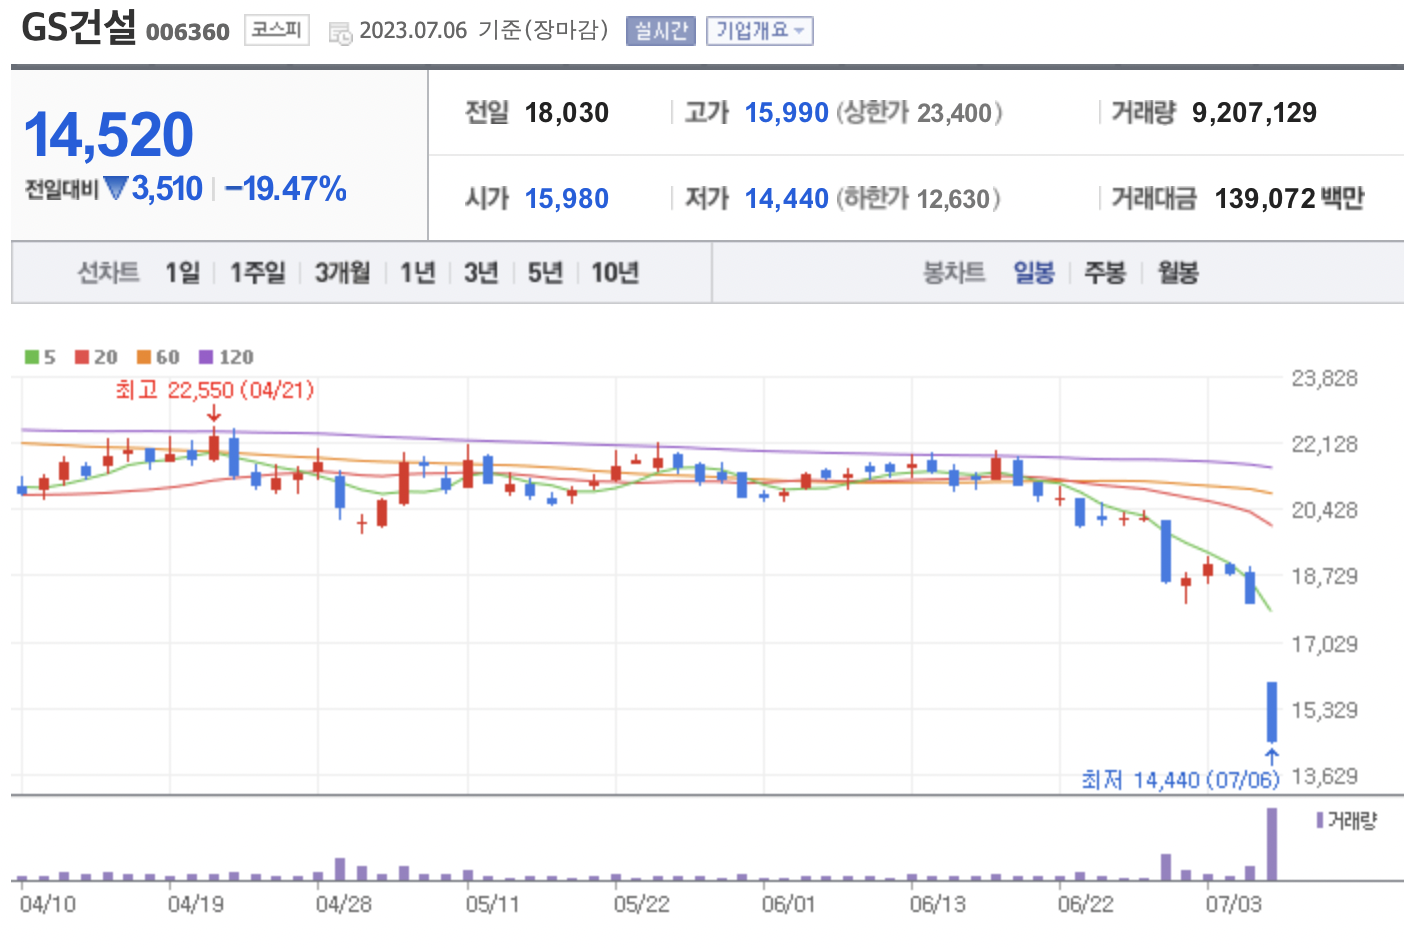Click the 최고 22,550 (04/21) chart label
Screen dimensions: 1404x948
(214, 390)
